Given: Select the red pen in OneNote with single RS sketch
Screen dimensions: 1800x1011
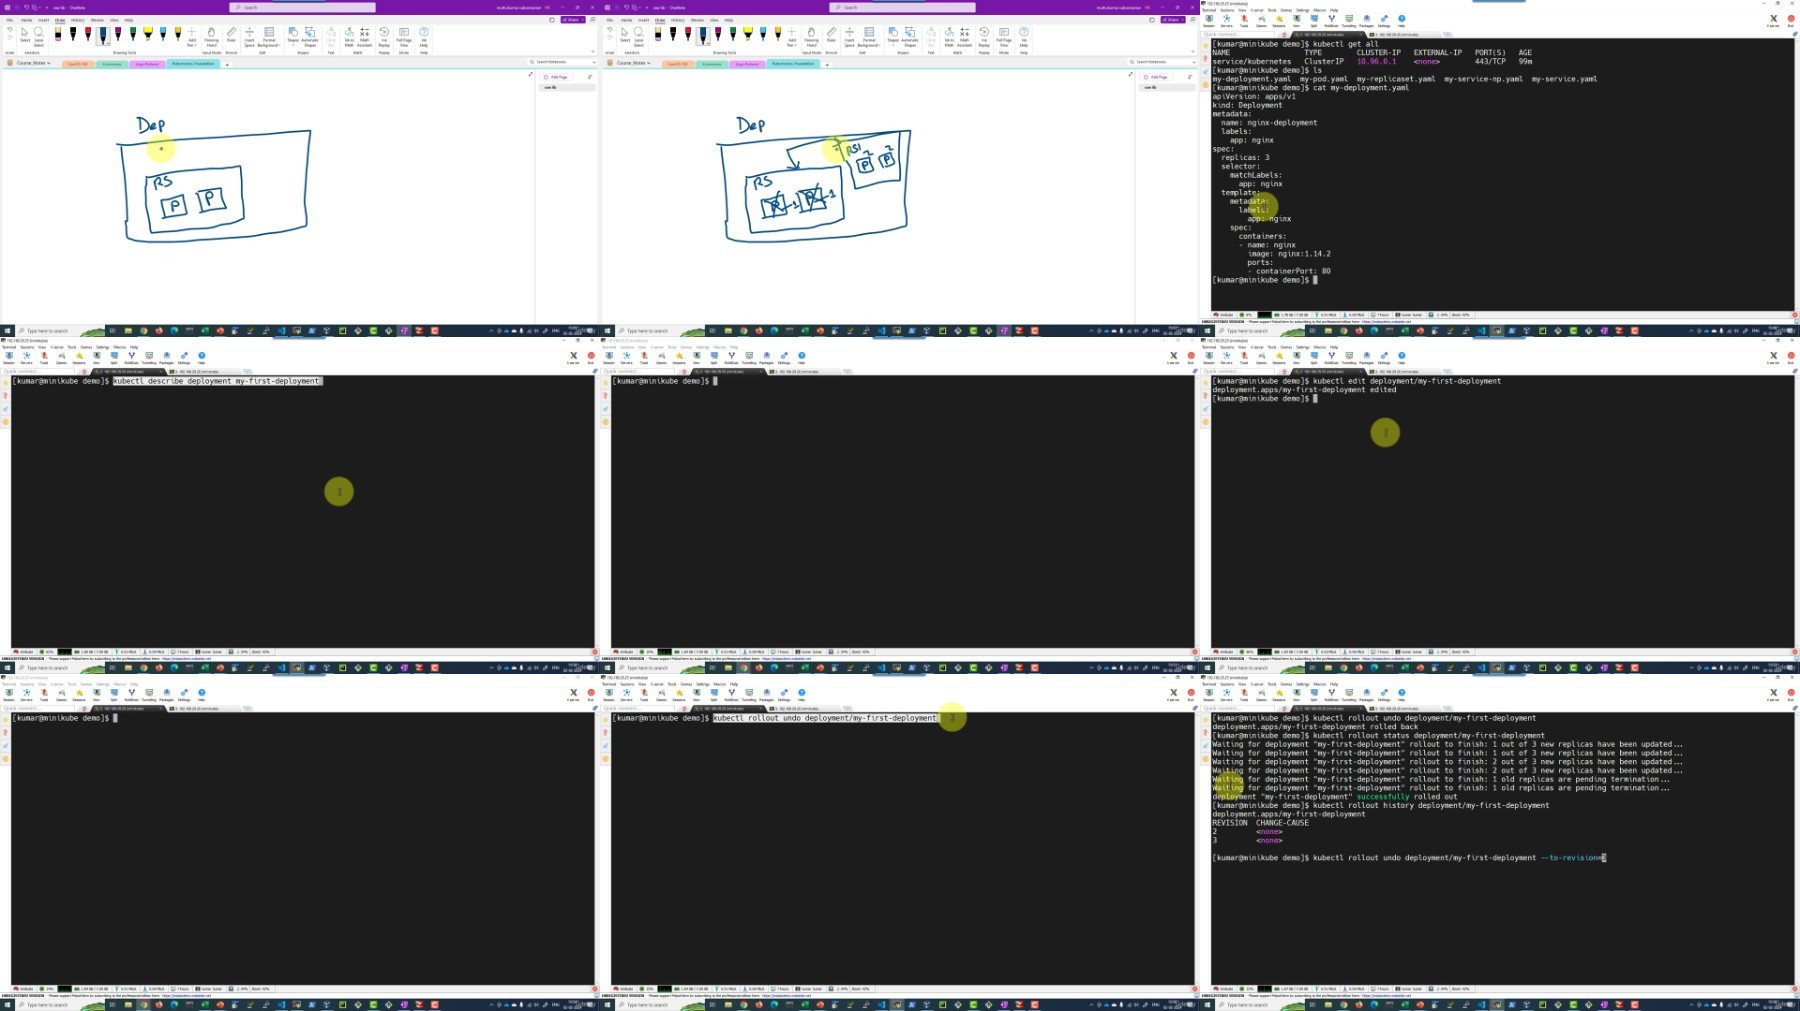Looking at the screenshot, I should tap(88, 35).
